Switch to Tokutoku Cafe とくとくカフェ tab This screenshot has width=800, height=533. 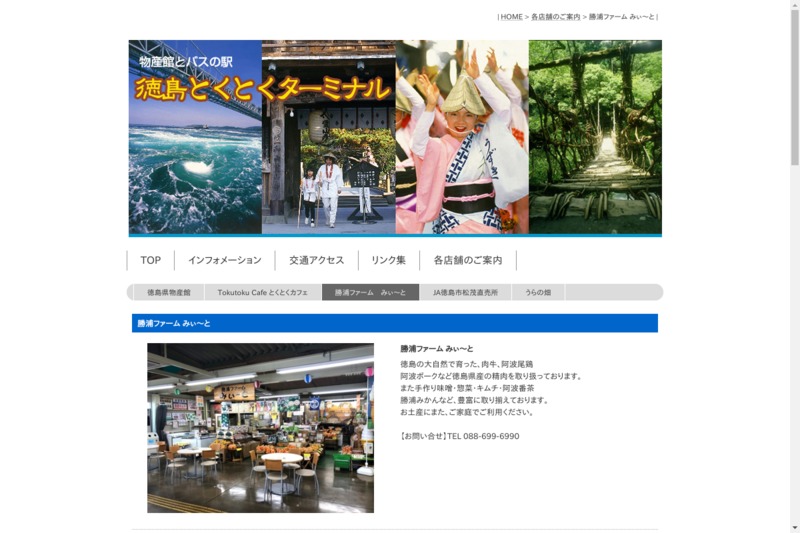[262, 293]
